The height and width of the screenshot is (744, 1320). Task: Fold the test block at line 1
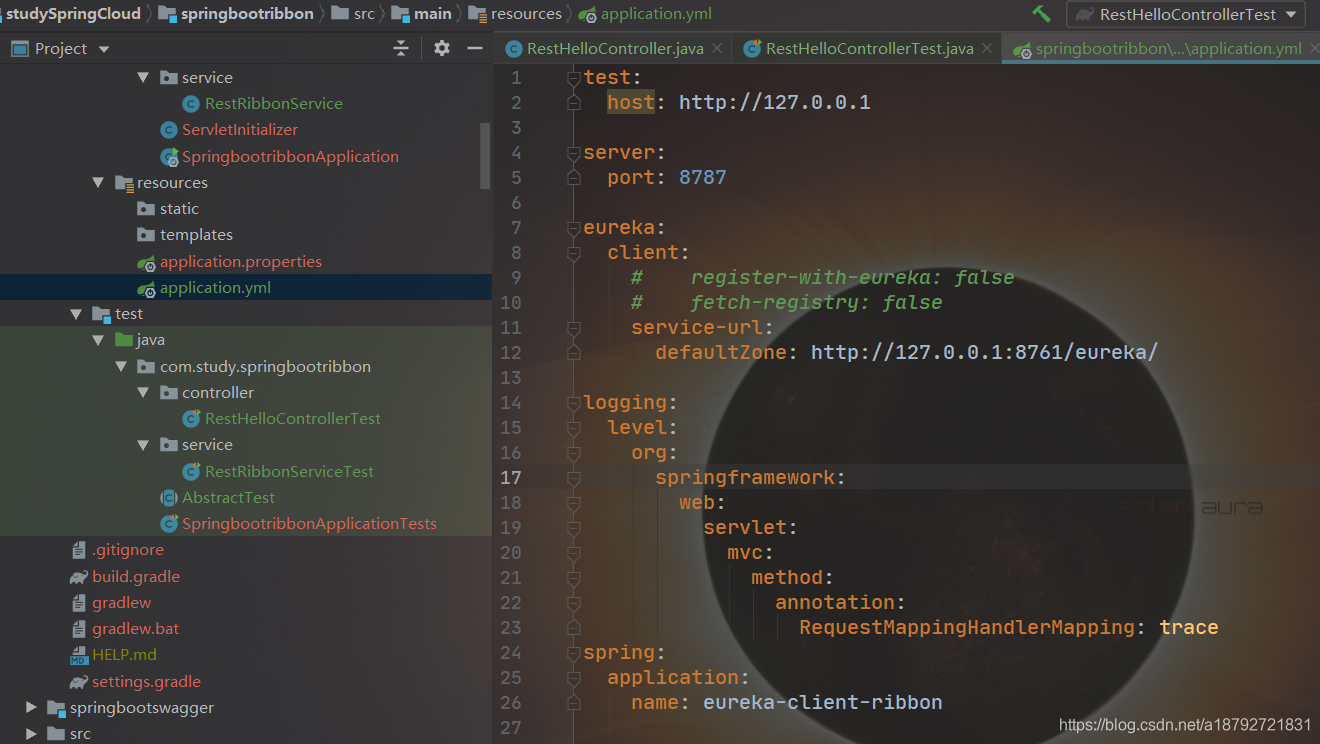coord(574,77)
